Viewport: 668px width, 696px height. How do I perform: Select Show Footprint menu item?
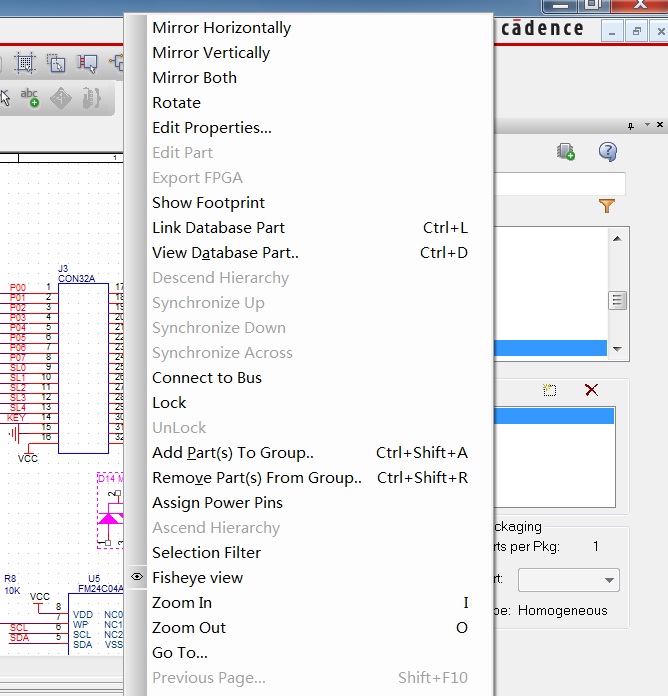208,202
